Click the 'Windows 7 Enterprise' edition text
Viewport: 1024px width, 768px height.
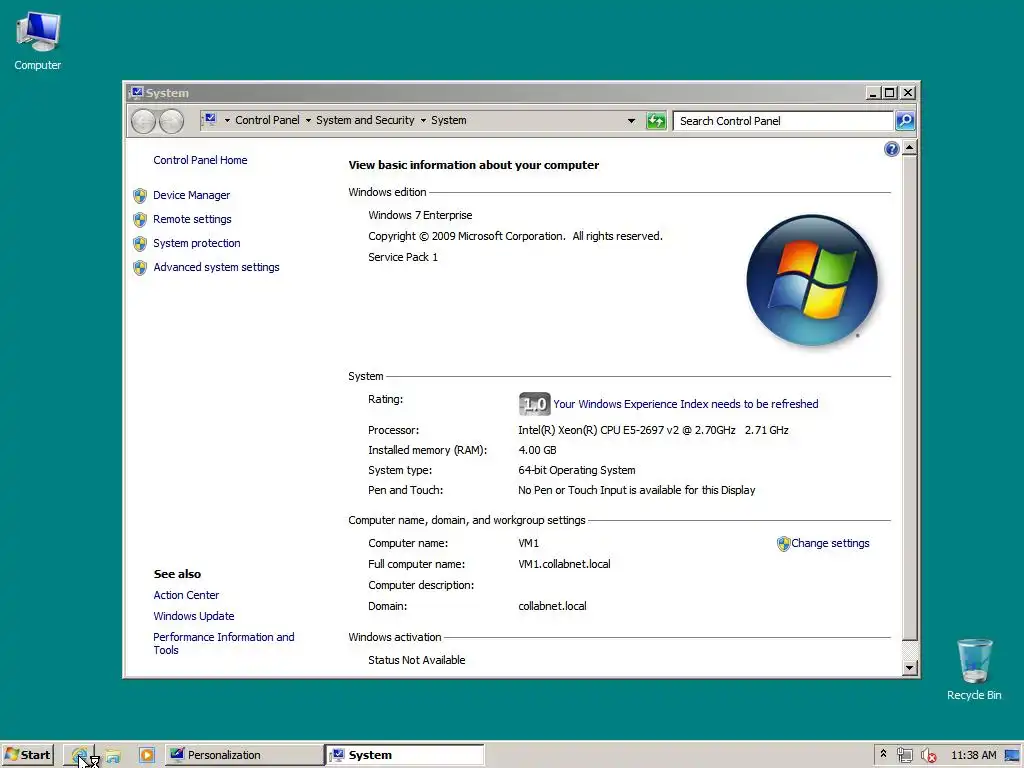point(420,215)
